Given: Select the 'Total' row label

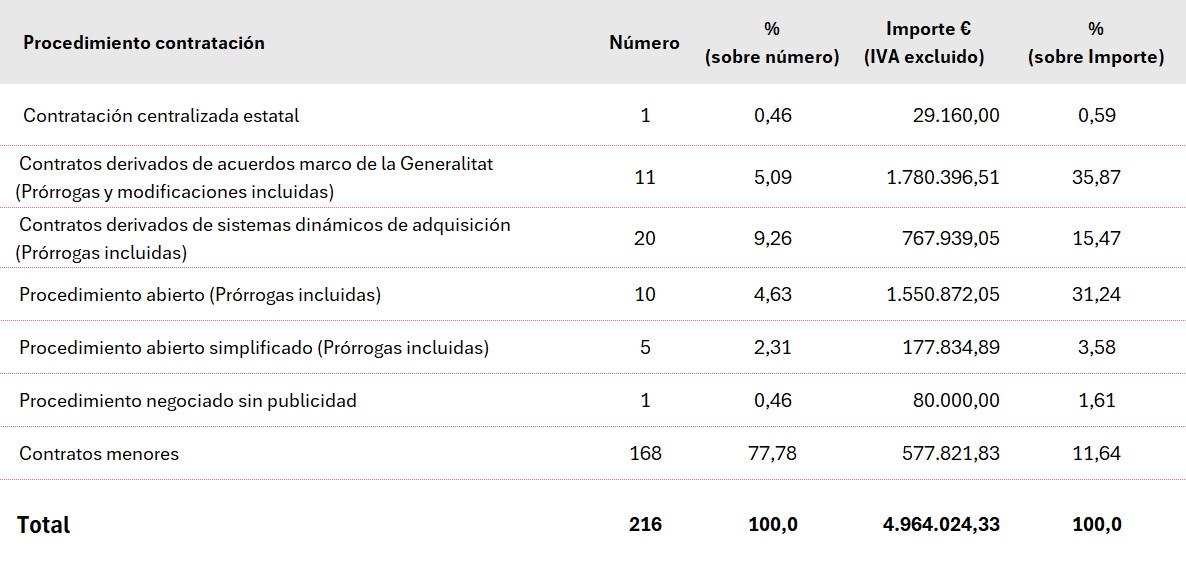Looking at the screenshot, I should tap(44, 525).
